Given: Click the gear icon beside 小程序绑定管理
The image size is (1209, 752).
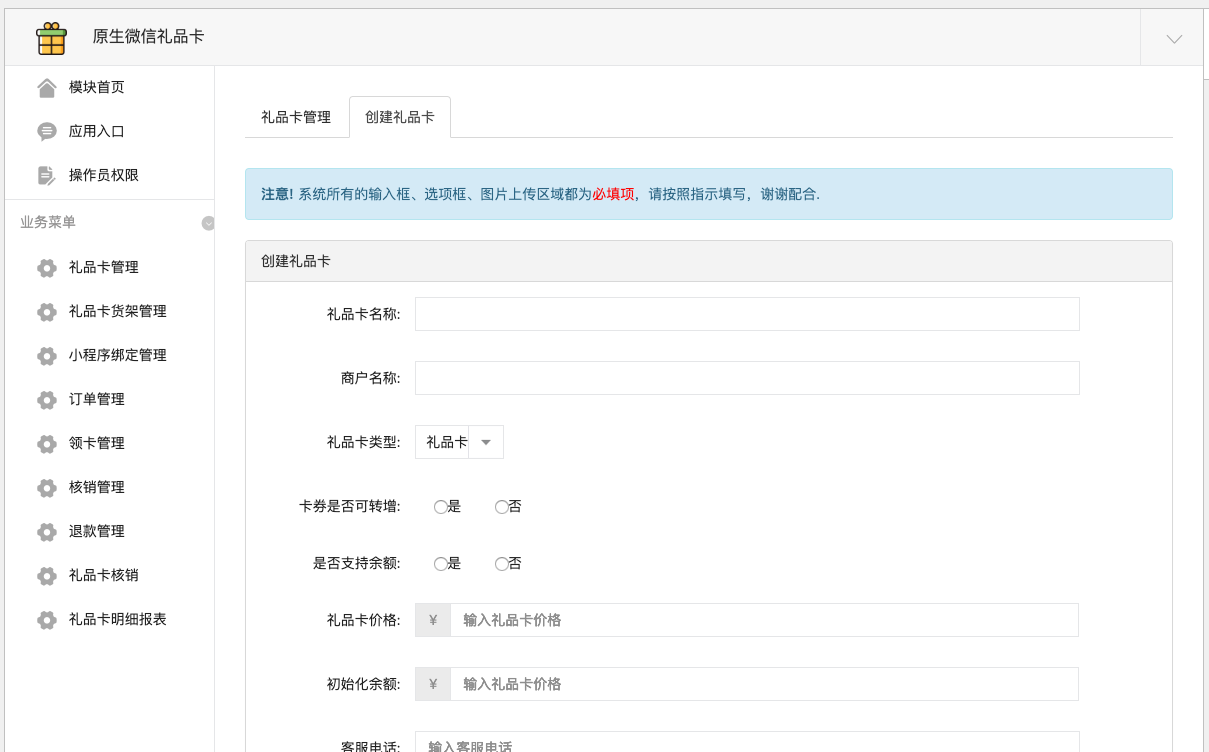Looking at the screenshot, I should (x=47, y=356).
